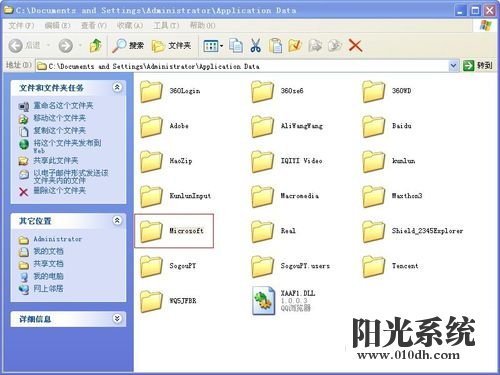Click the Cut scissors icon
The height and width of the screenshot is (375, 500).
click(x=256, y=45)
